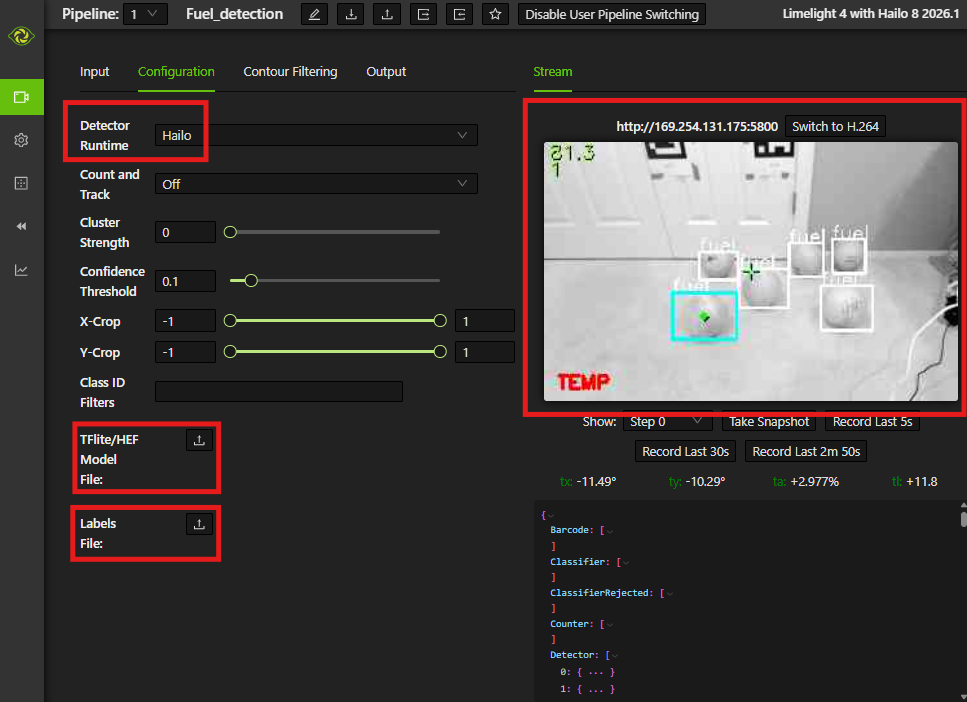Select the Configuration tab

pyautogui.click(x=176, y=72)
